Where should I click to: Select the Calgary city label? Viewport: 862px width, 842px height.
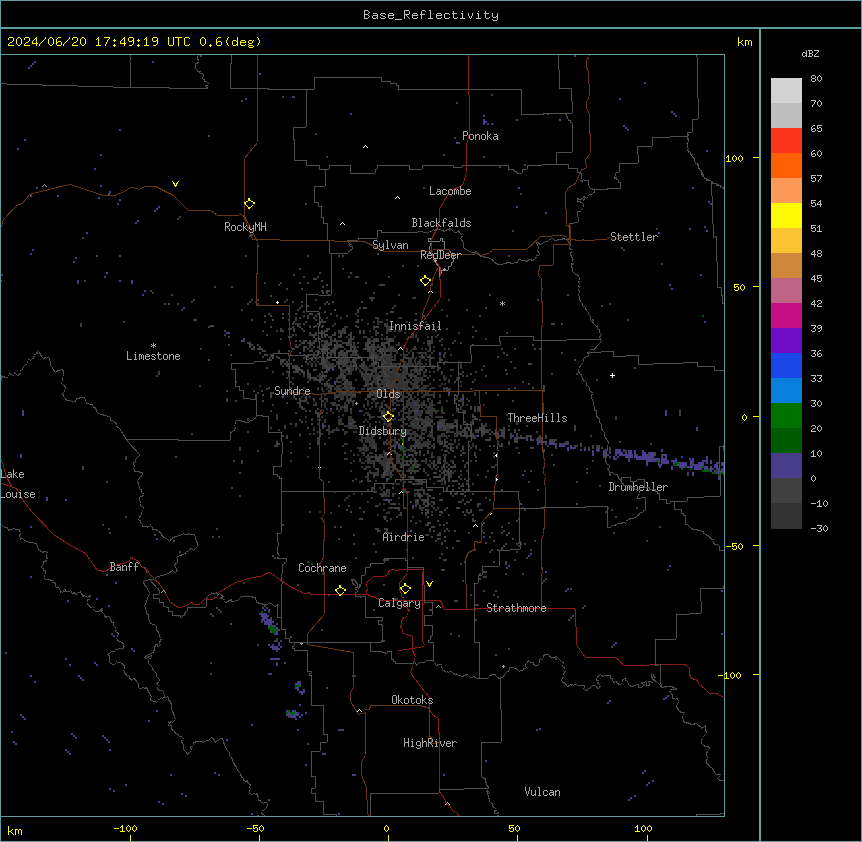click(399, 603)
